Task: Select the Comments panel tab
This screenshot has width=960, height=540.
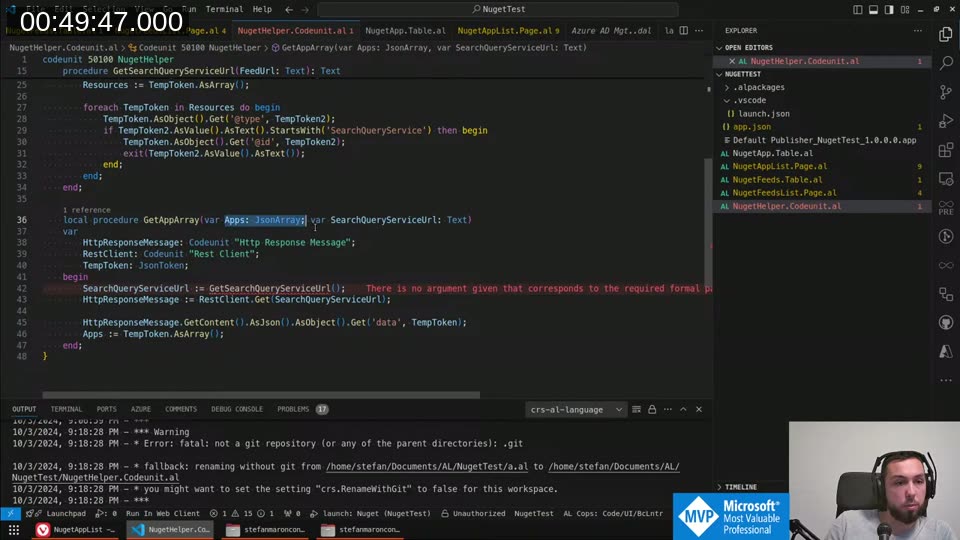Action: tap(181, 410)
